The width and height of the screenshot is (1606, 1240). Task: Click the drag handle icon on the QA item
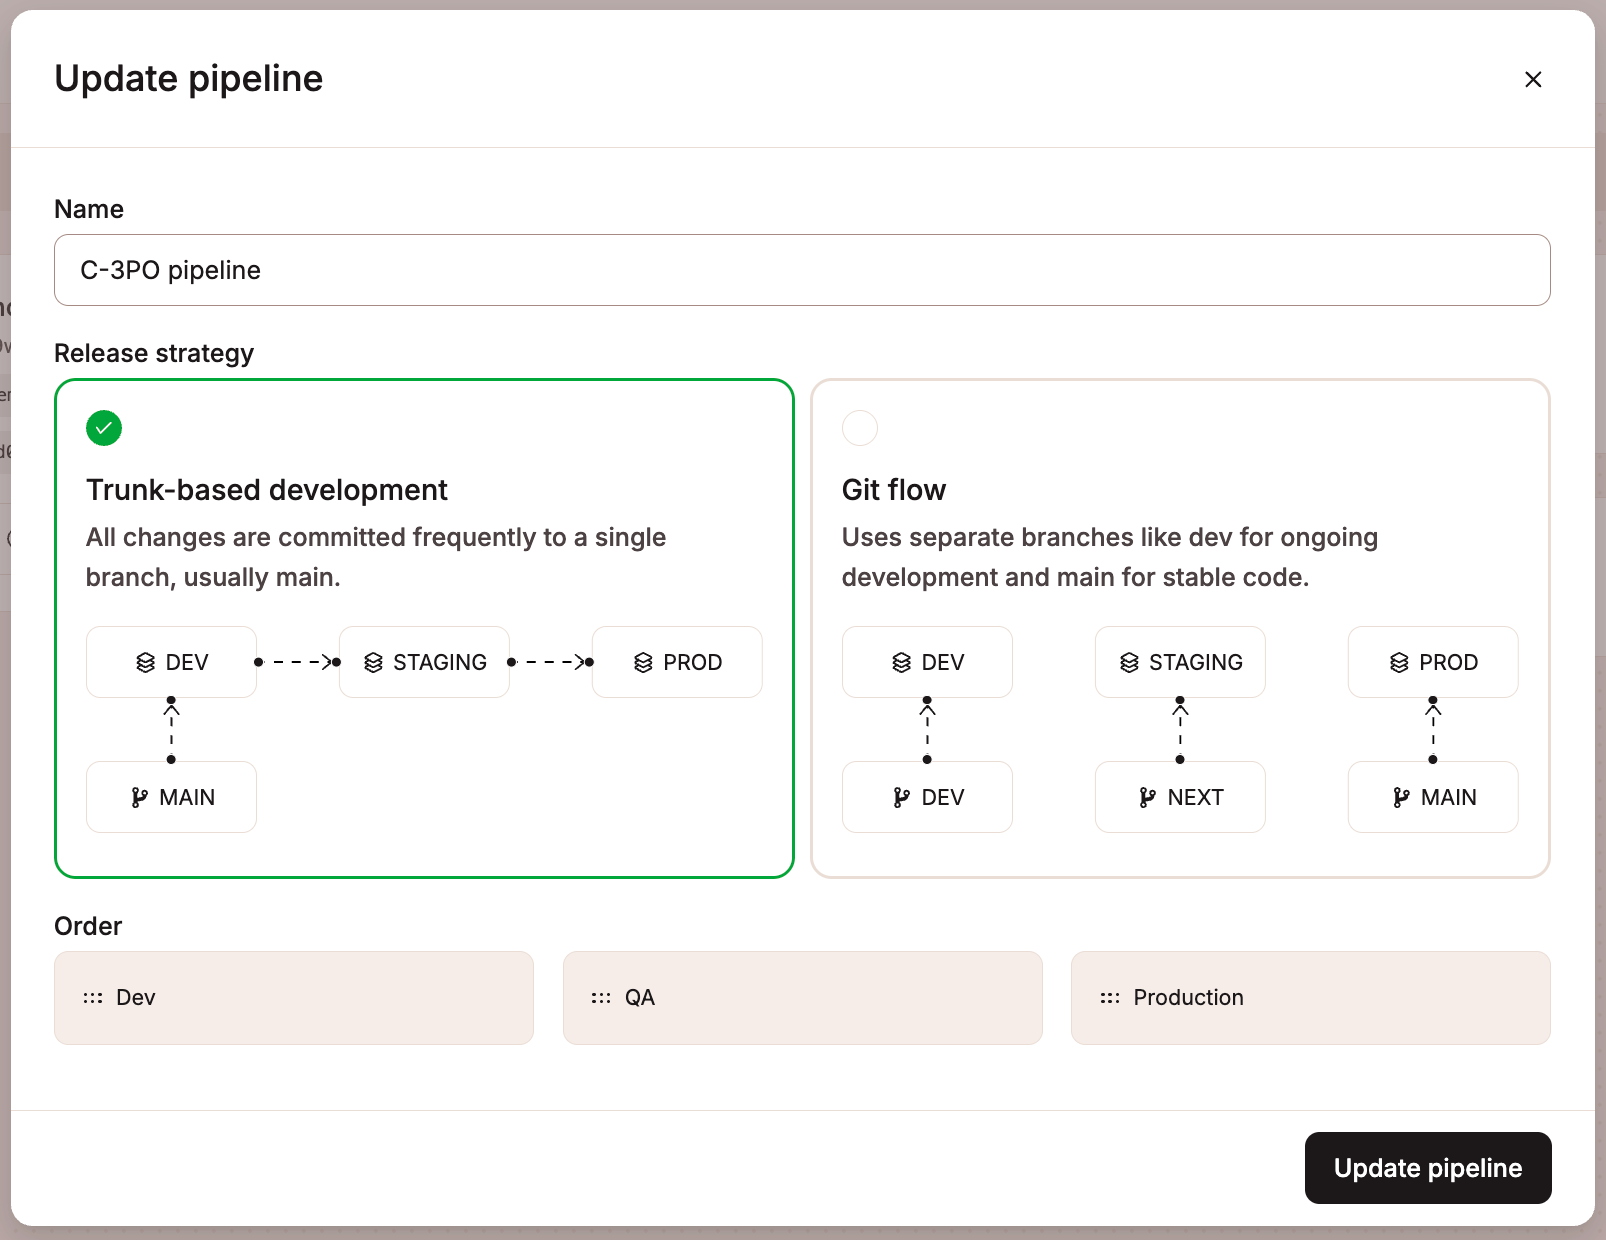[x=601, y=997]
